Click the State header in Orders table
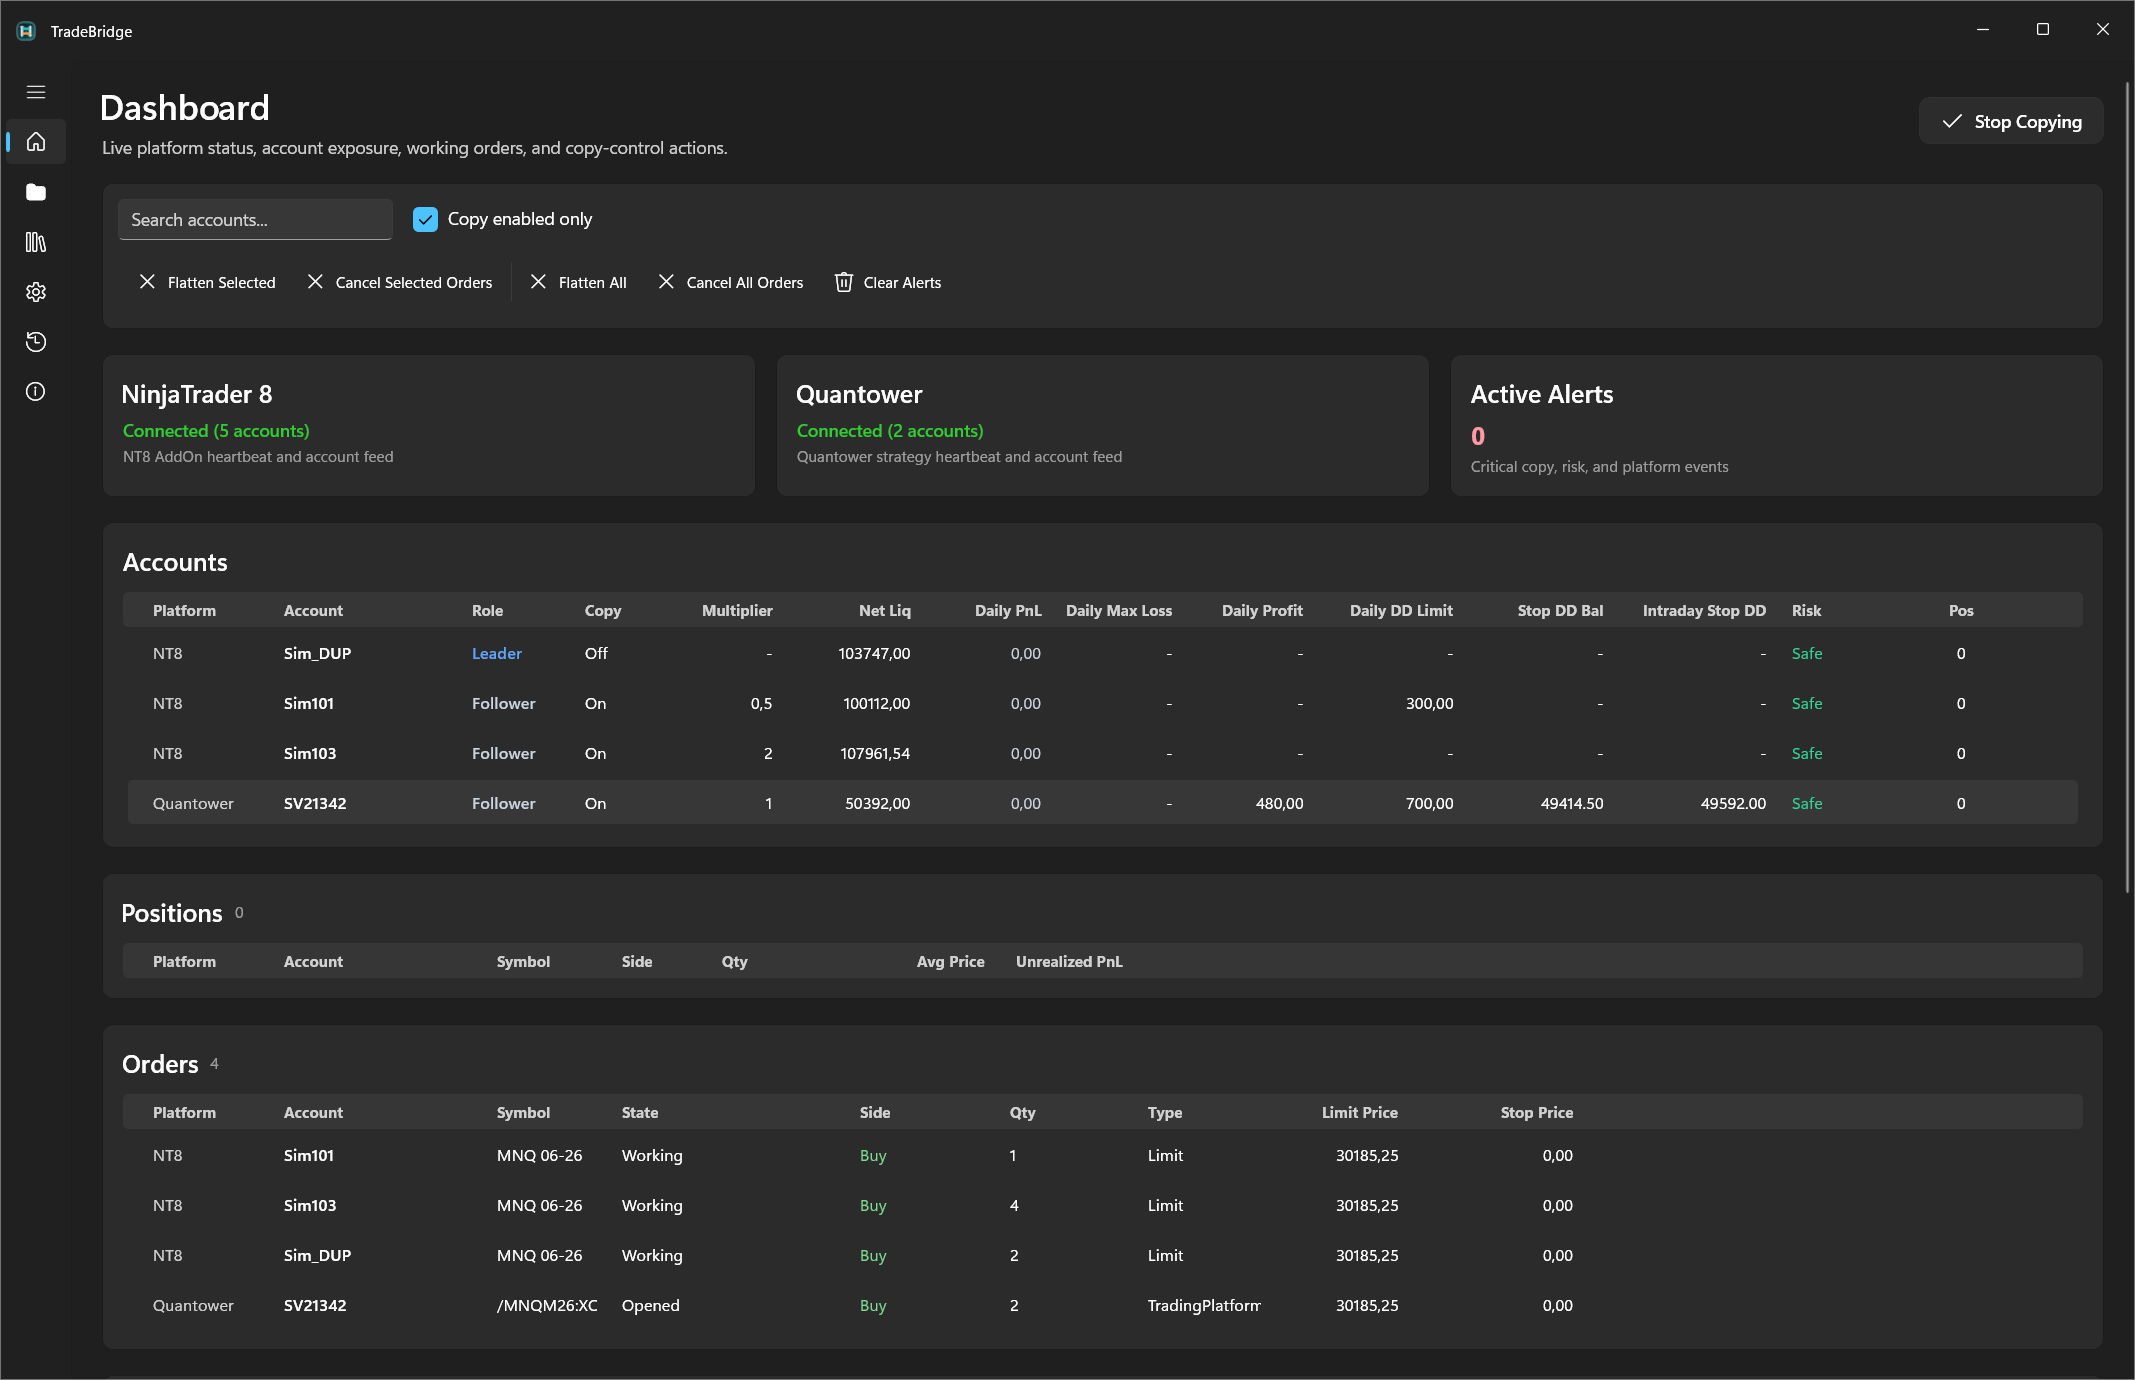The height and width of the screenshot is (1380, 2135). pyautogui.click(x=640, y=1112)
